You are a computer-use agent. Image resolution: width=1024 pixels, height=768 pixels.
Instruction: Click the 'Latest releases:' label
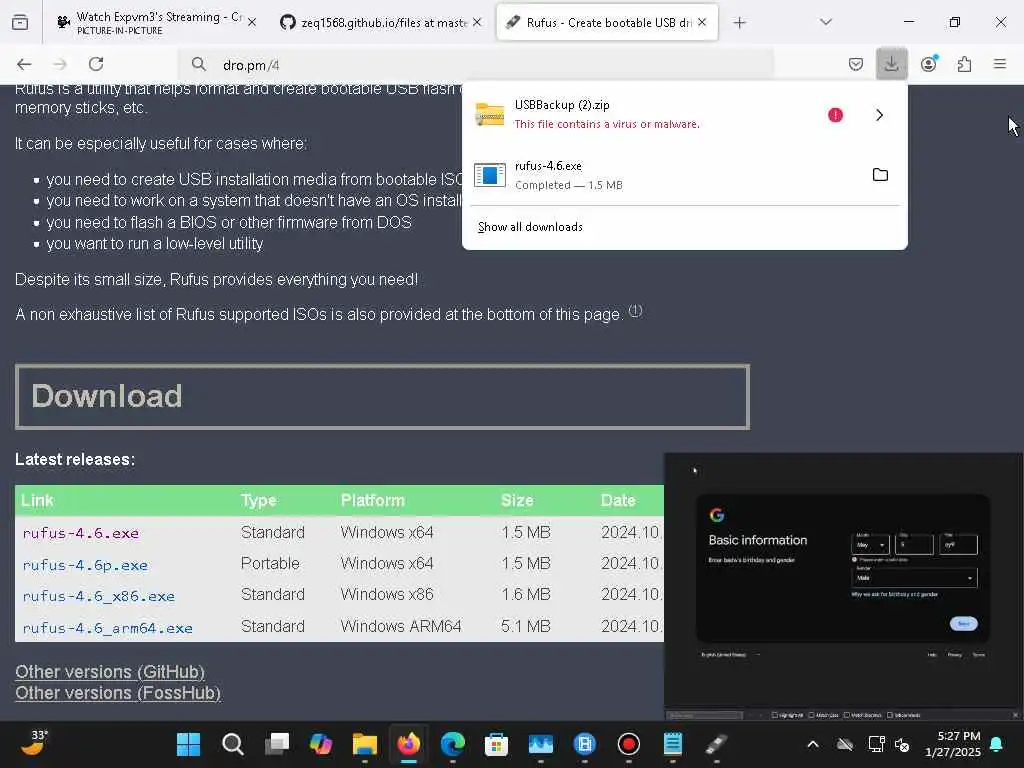(75, 459)
